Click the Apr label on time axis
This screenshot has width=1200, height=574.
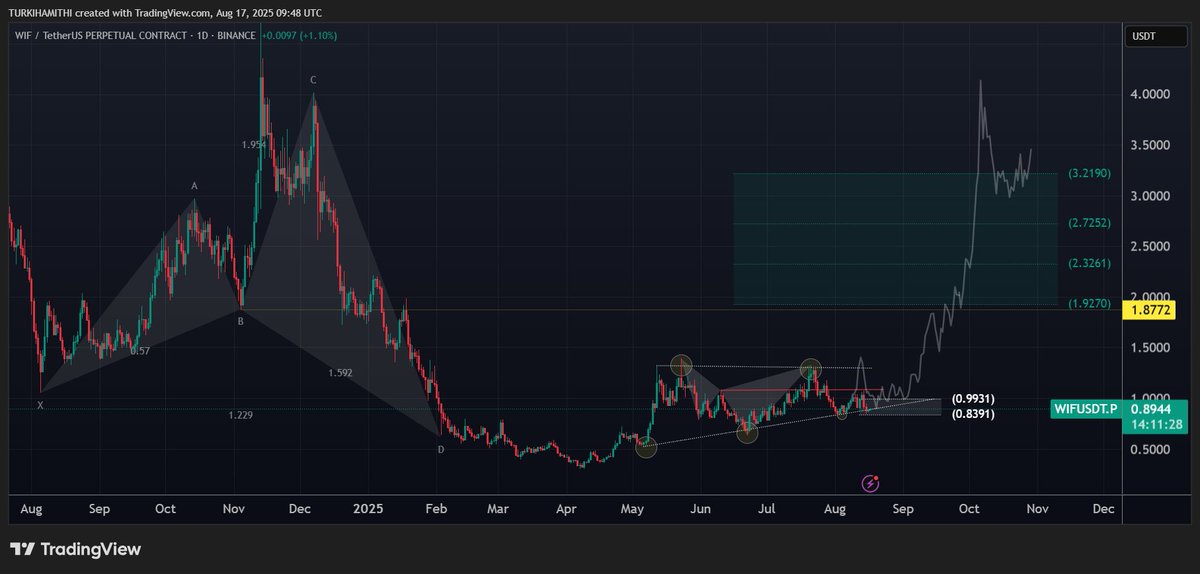coord(567,509)
